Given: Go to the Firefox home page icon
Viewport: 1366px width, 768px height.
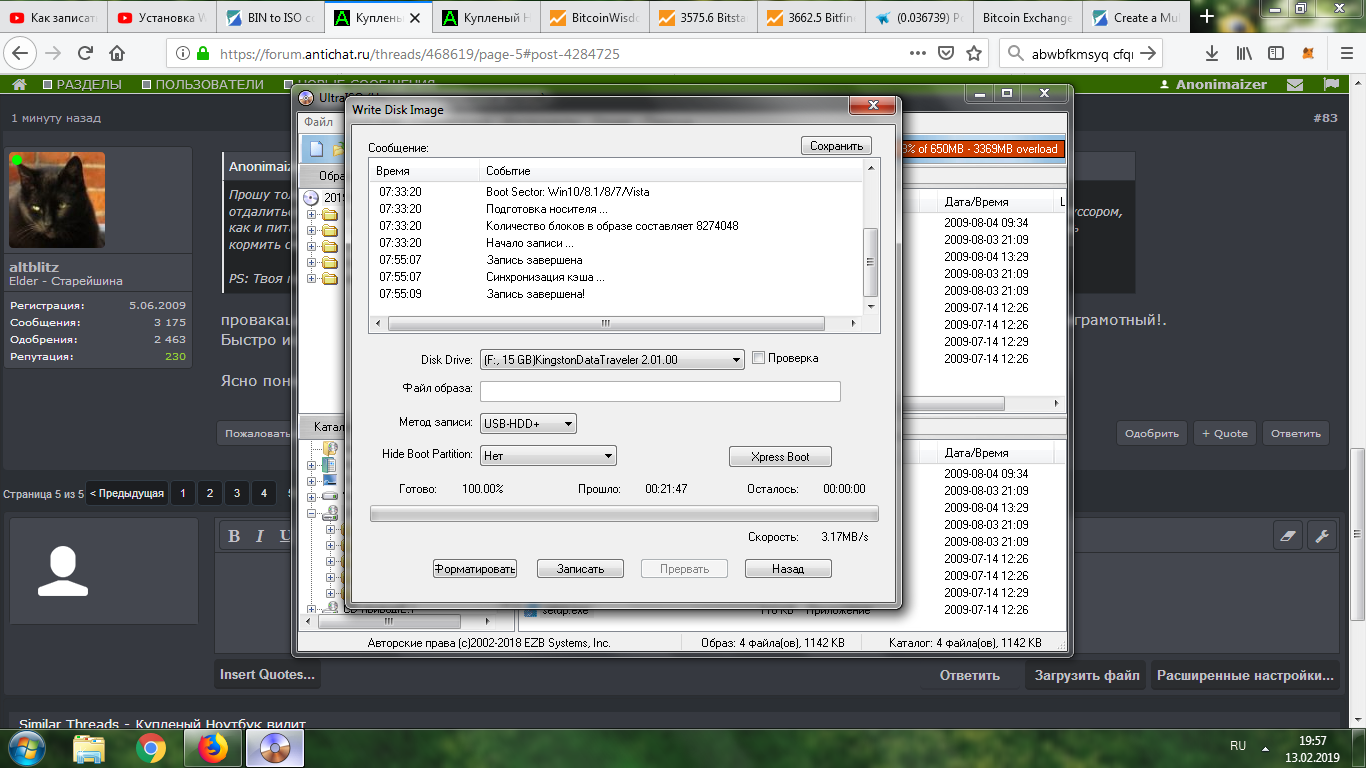Looking at the screenshot, I should [117, 53].
